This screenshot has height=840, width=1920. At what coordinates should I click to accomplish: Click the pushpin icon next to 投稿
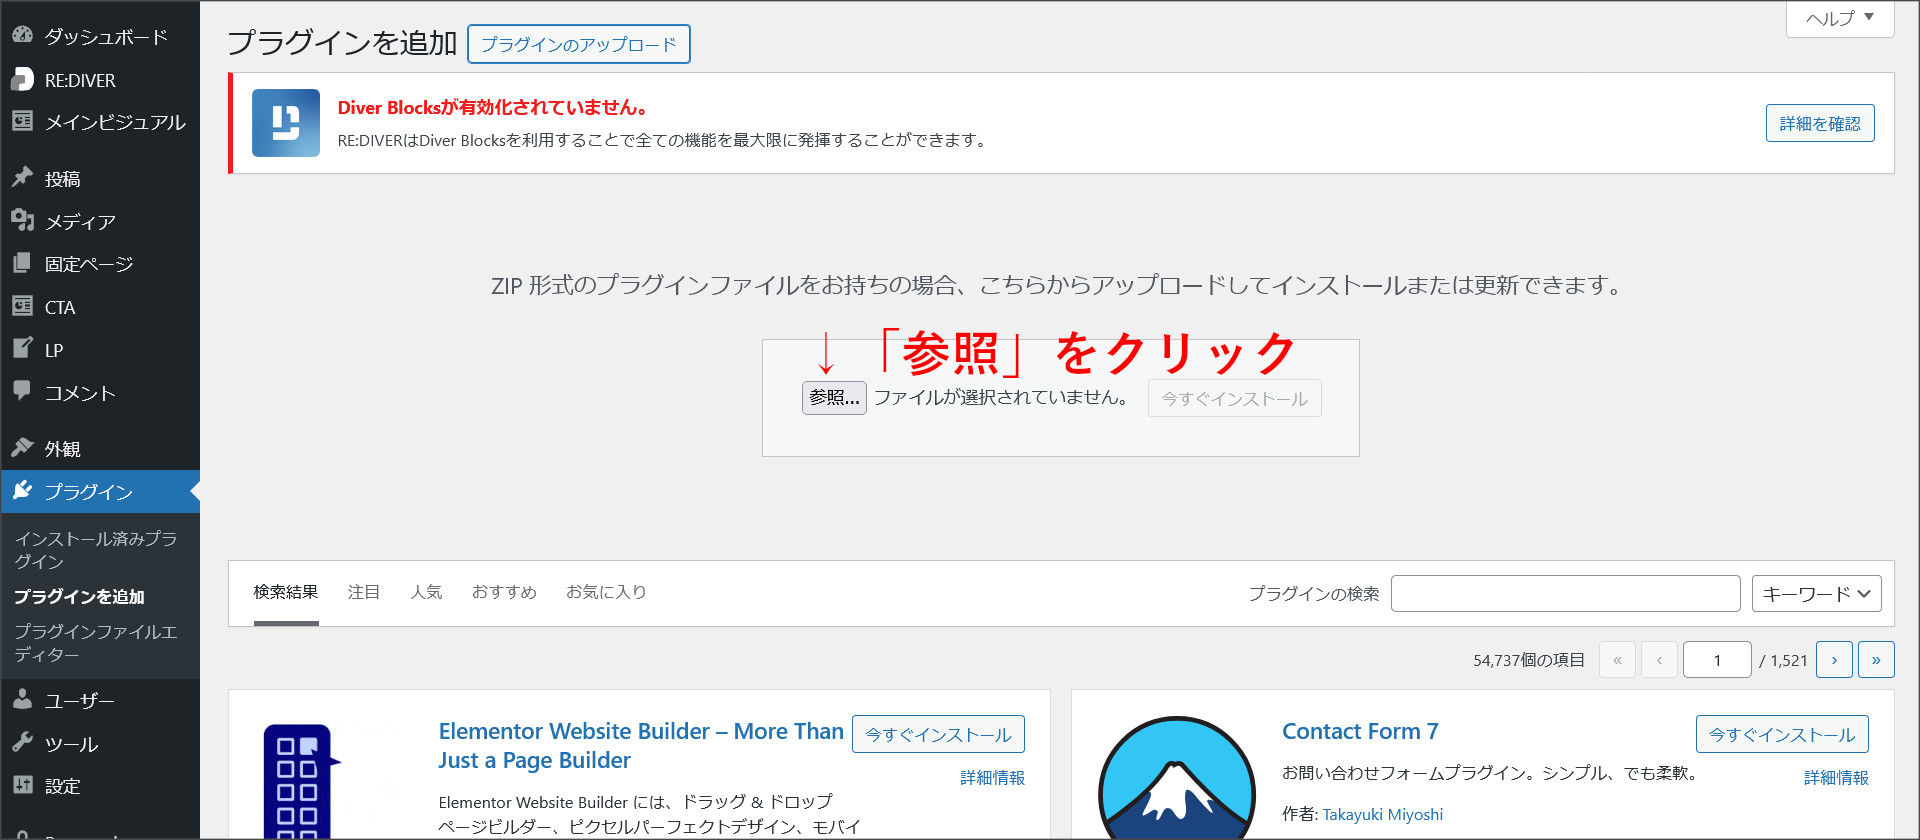click(x=22, y=177)
